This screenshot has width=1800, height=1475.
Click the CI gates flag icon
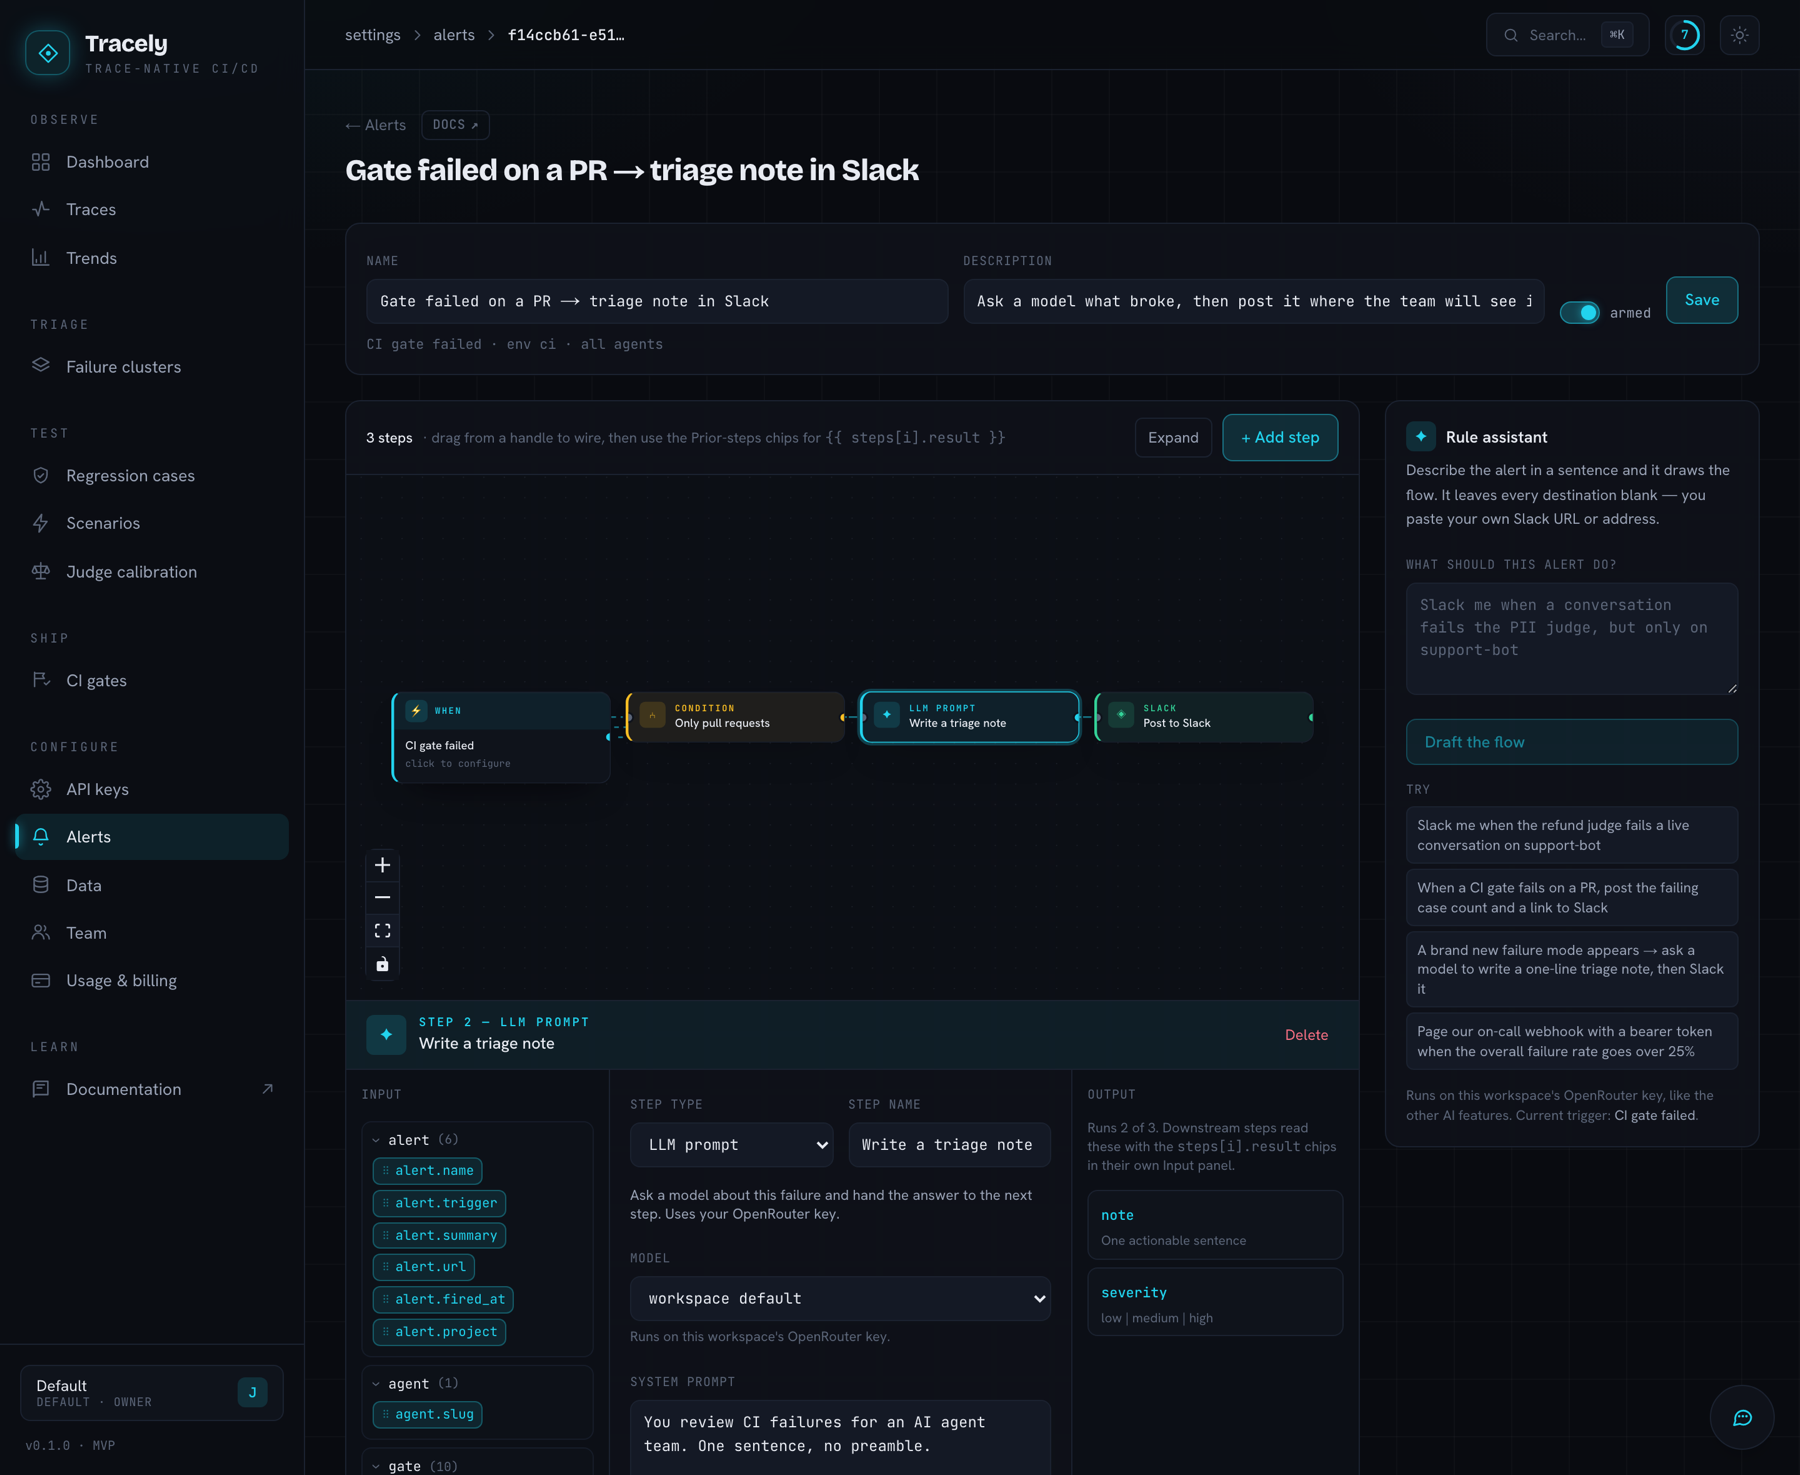click(41, 680)
